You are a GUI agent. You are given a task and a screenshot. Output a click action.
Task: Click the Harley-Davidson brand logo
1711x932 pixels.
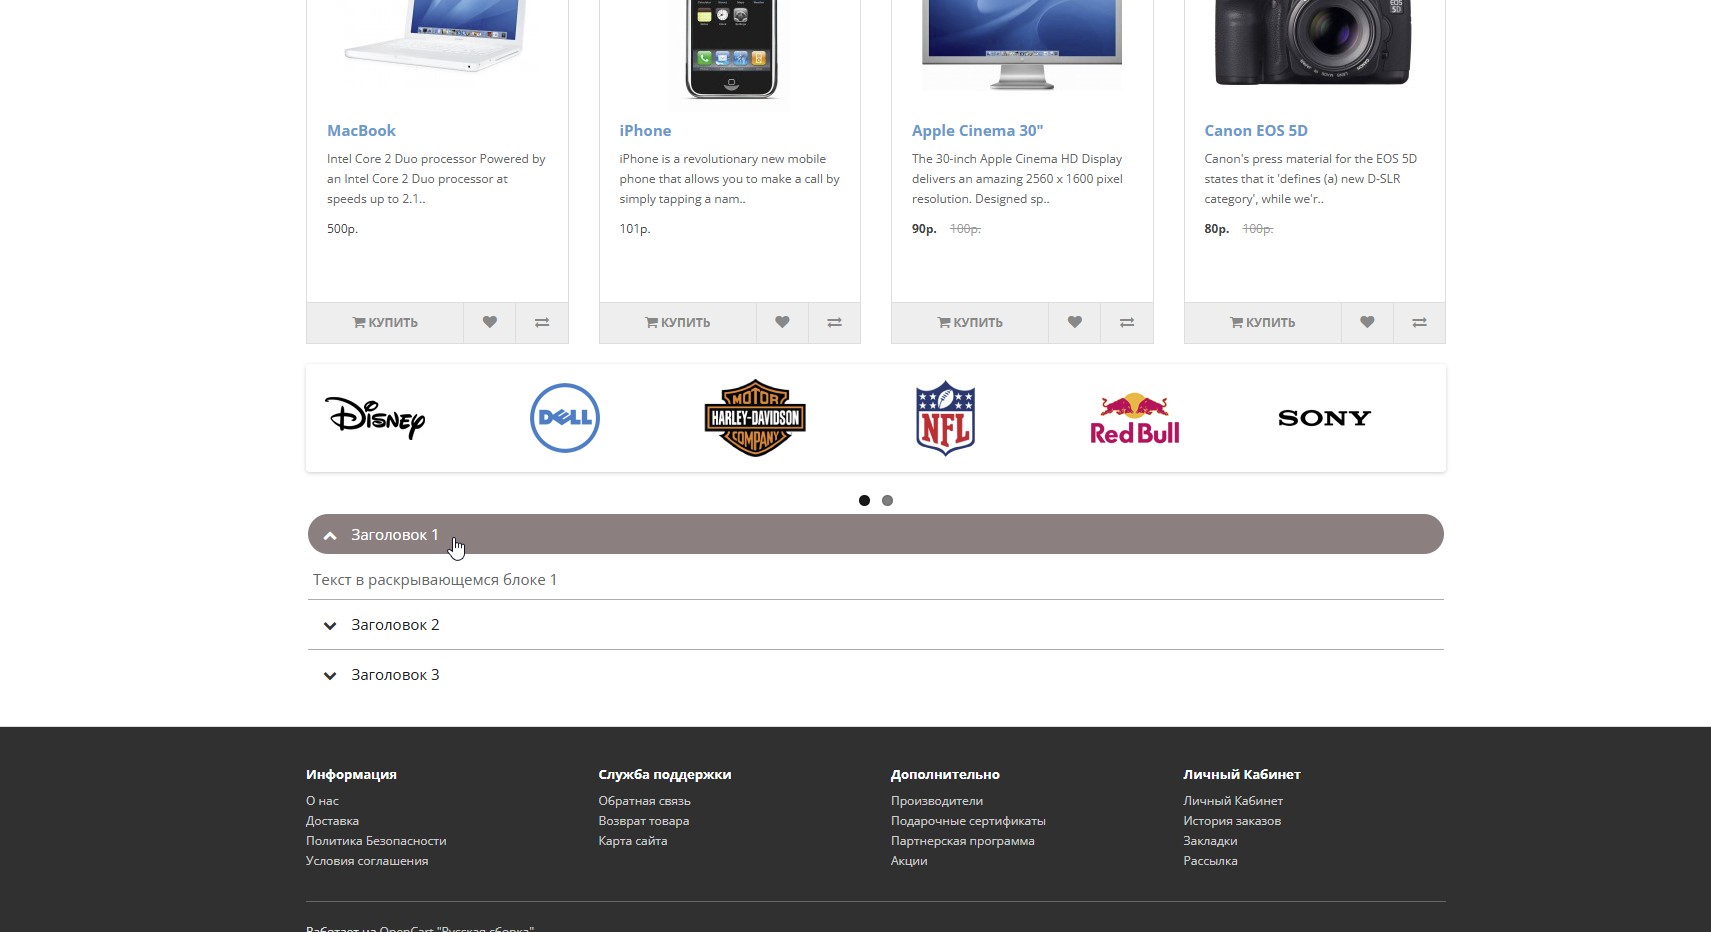(x=755, y=418)
